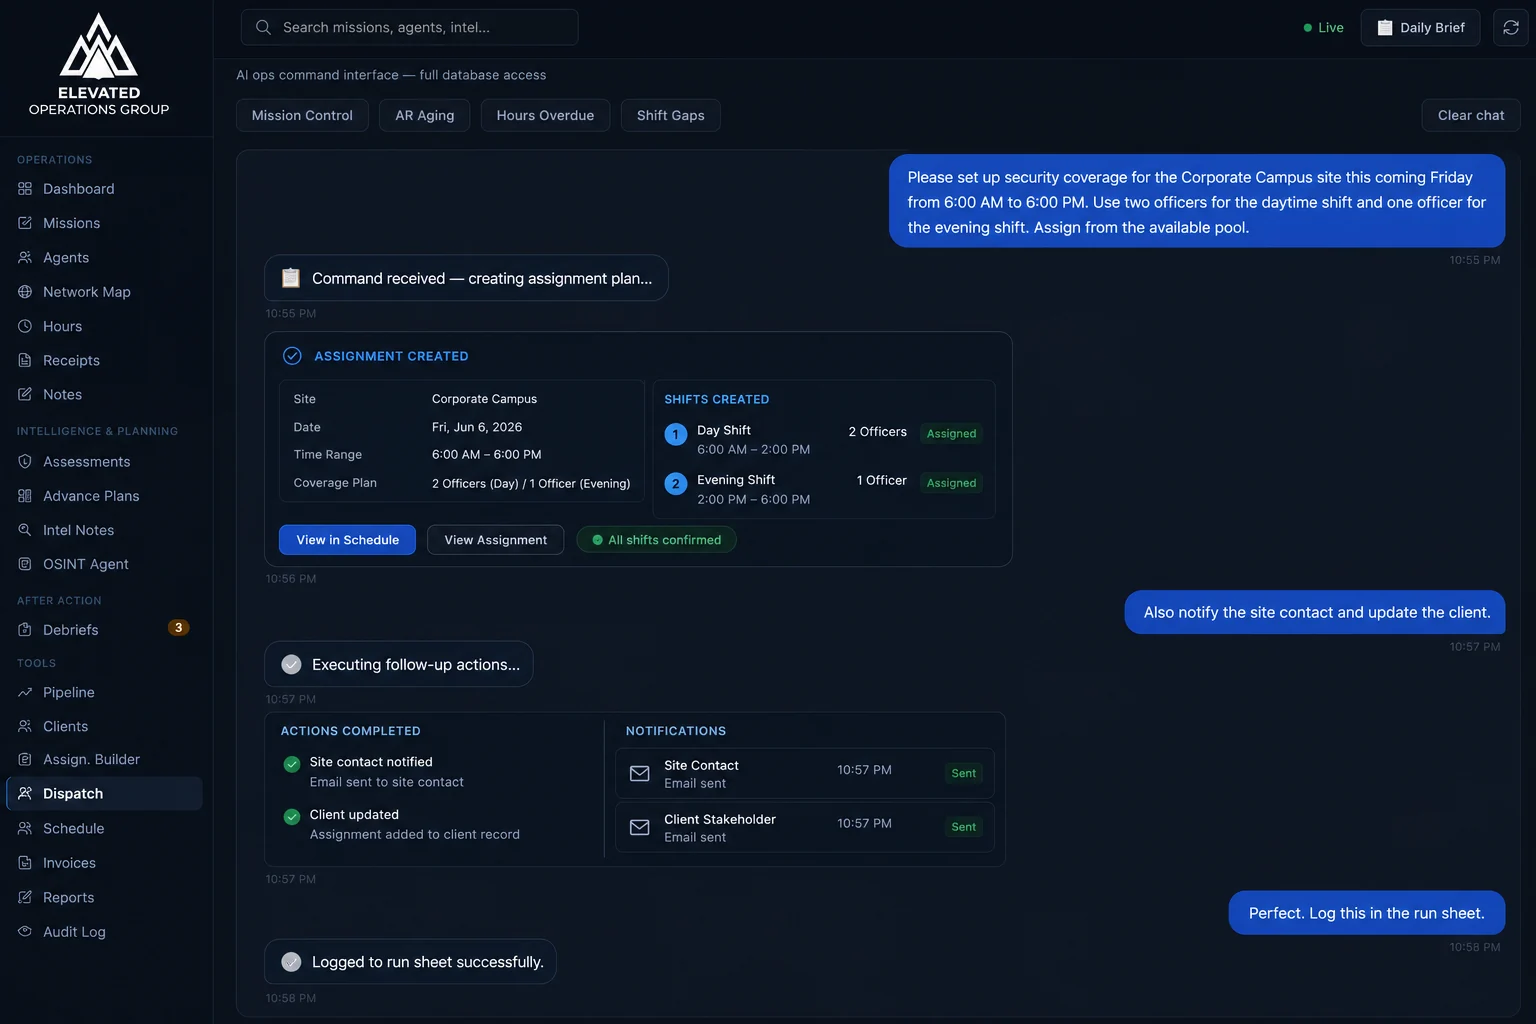Click the refresh icon button

[x=1511, y=27]
